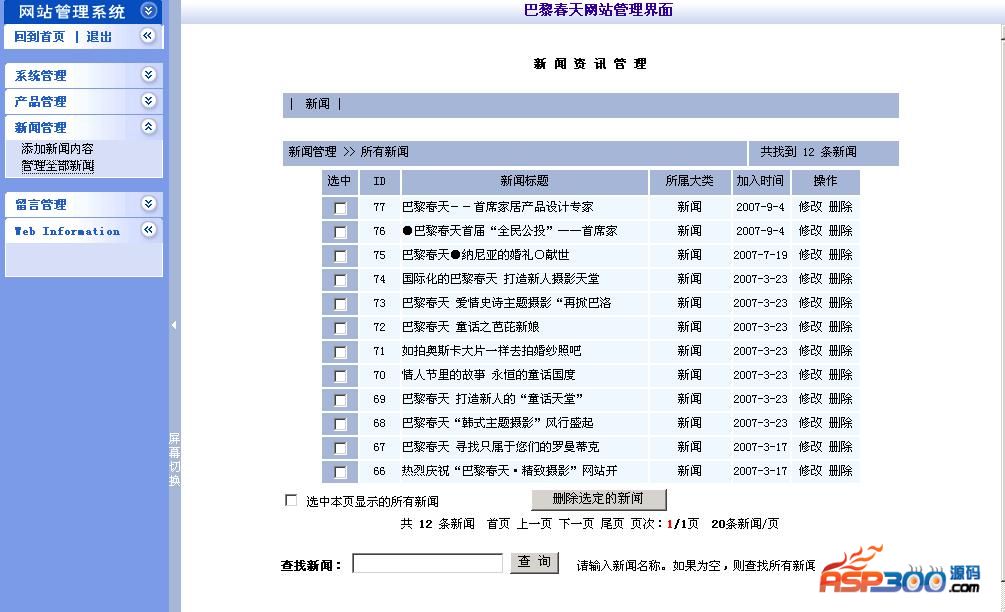Go to 上一页 pagination link
The width and height of the screenshot is (1005, 612).
tap(534, 524)
